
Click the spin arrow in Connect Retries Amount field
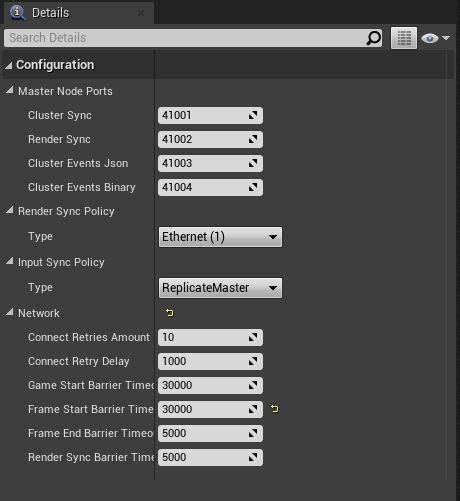[x=253, y=337]
